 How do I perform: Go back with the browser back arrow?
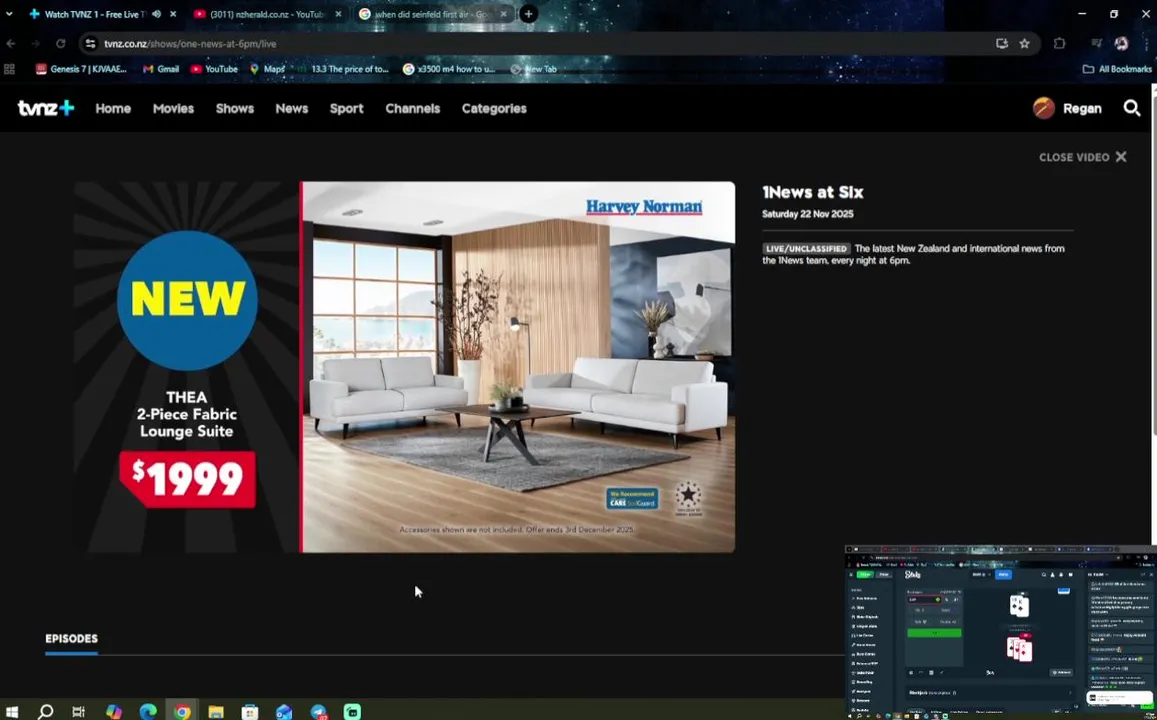click(11, 44)
